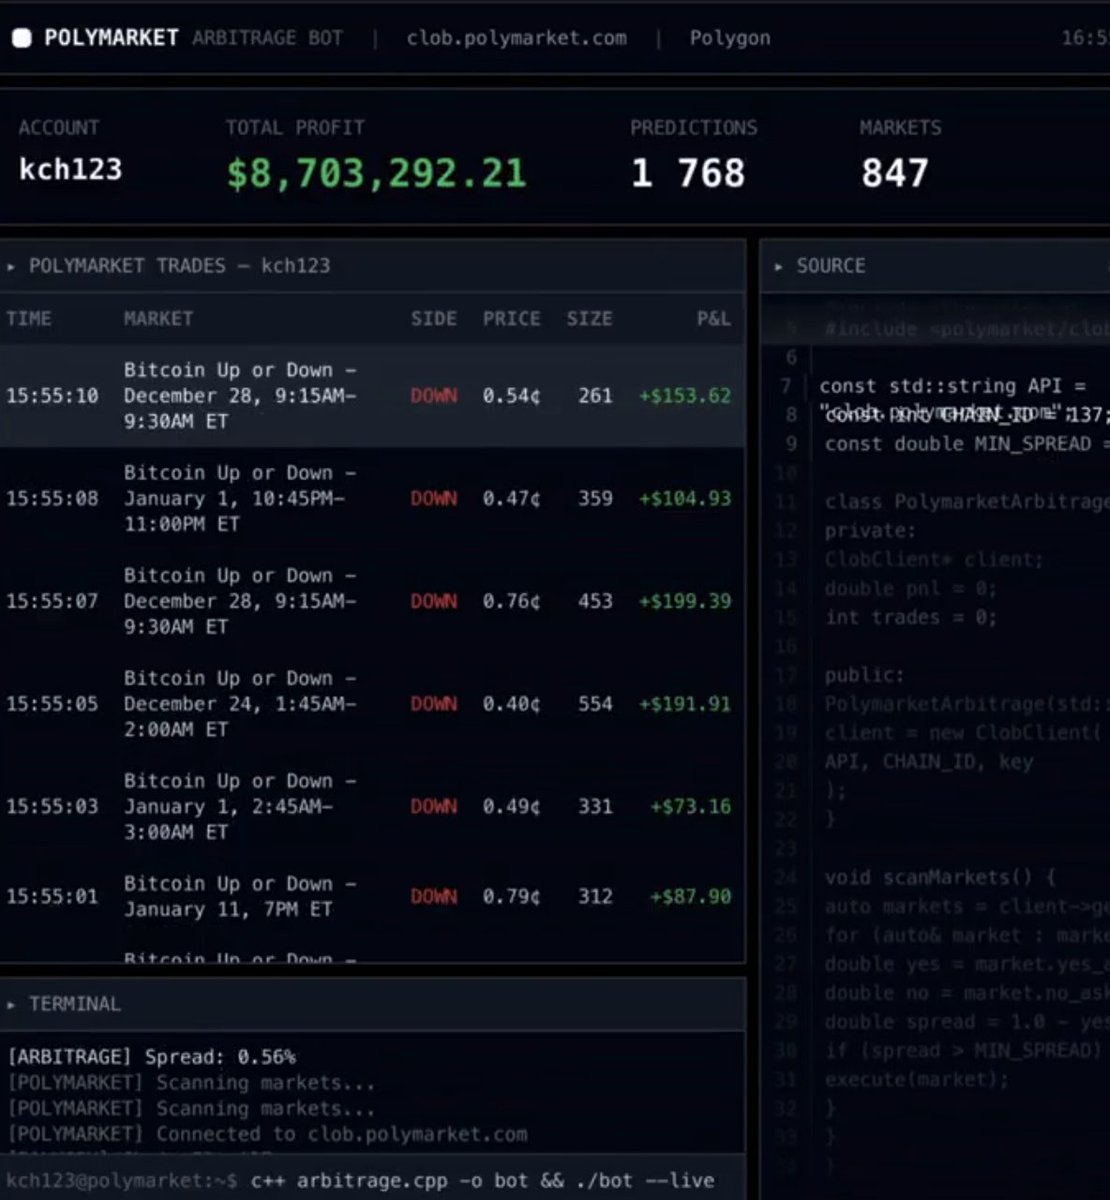Viewport: 1110px width, 1200px height.
Task: Open the December 24, 1:45AM-2:00AM market
Action: tap(240, 704)
